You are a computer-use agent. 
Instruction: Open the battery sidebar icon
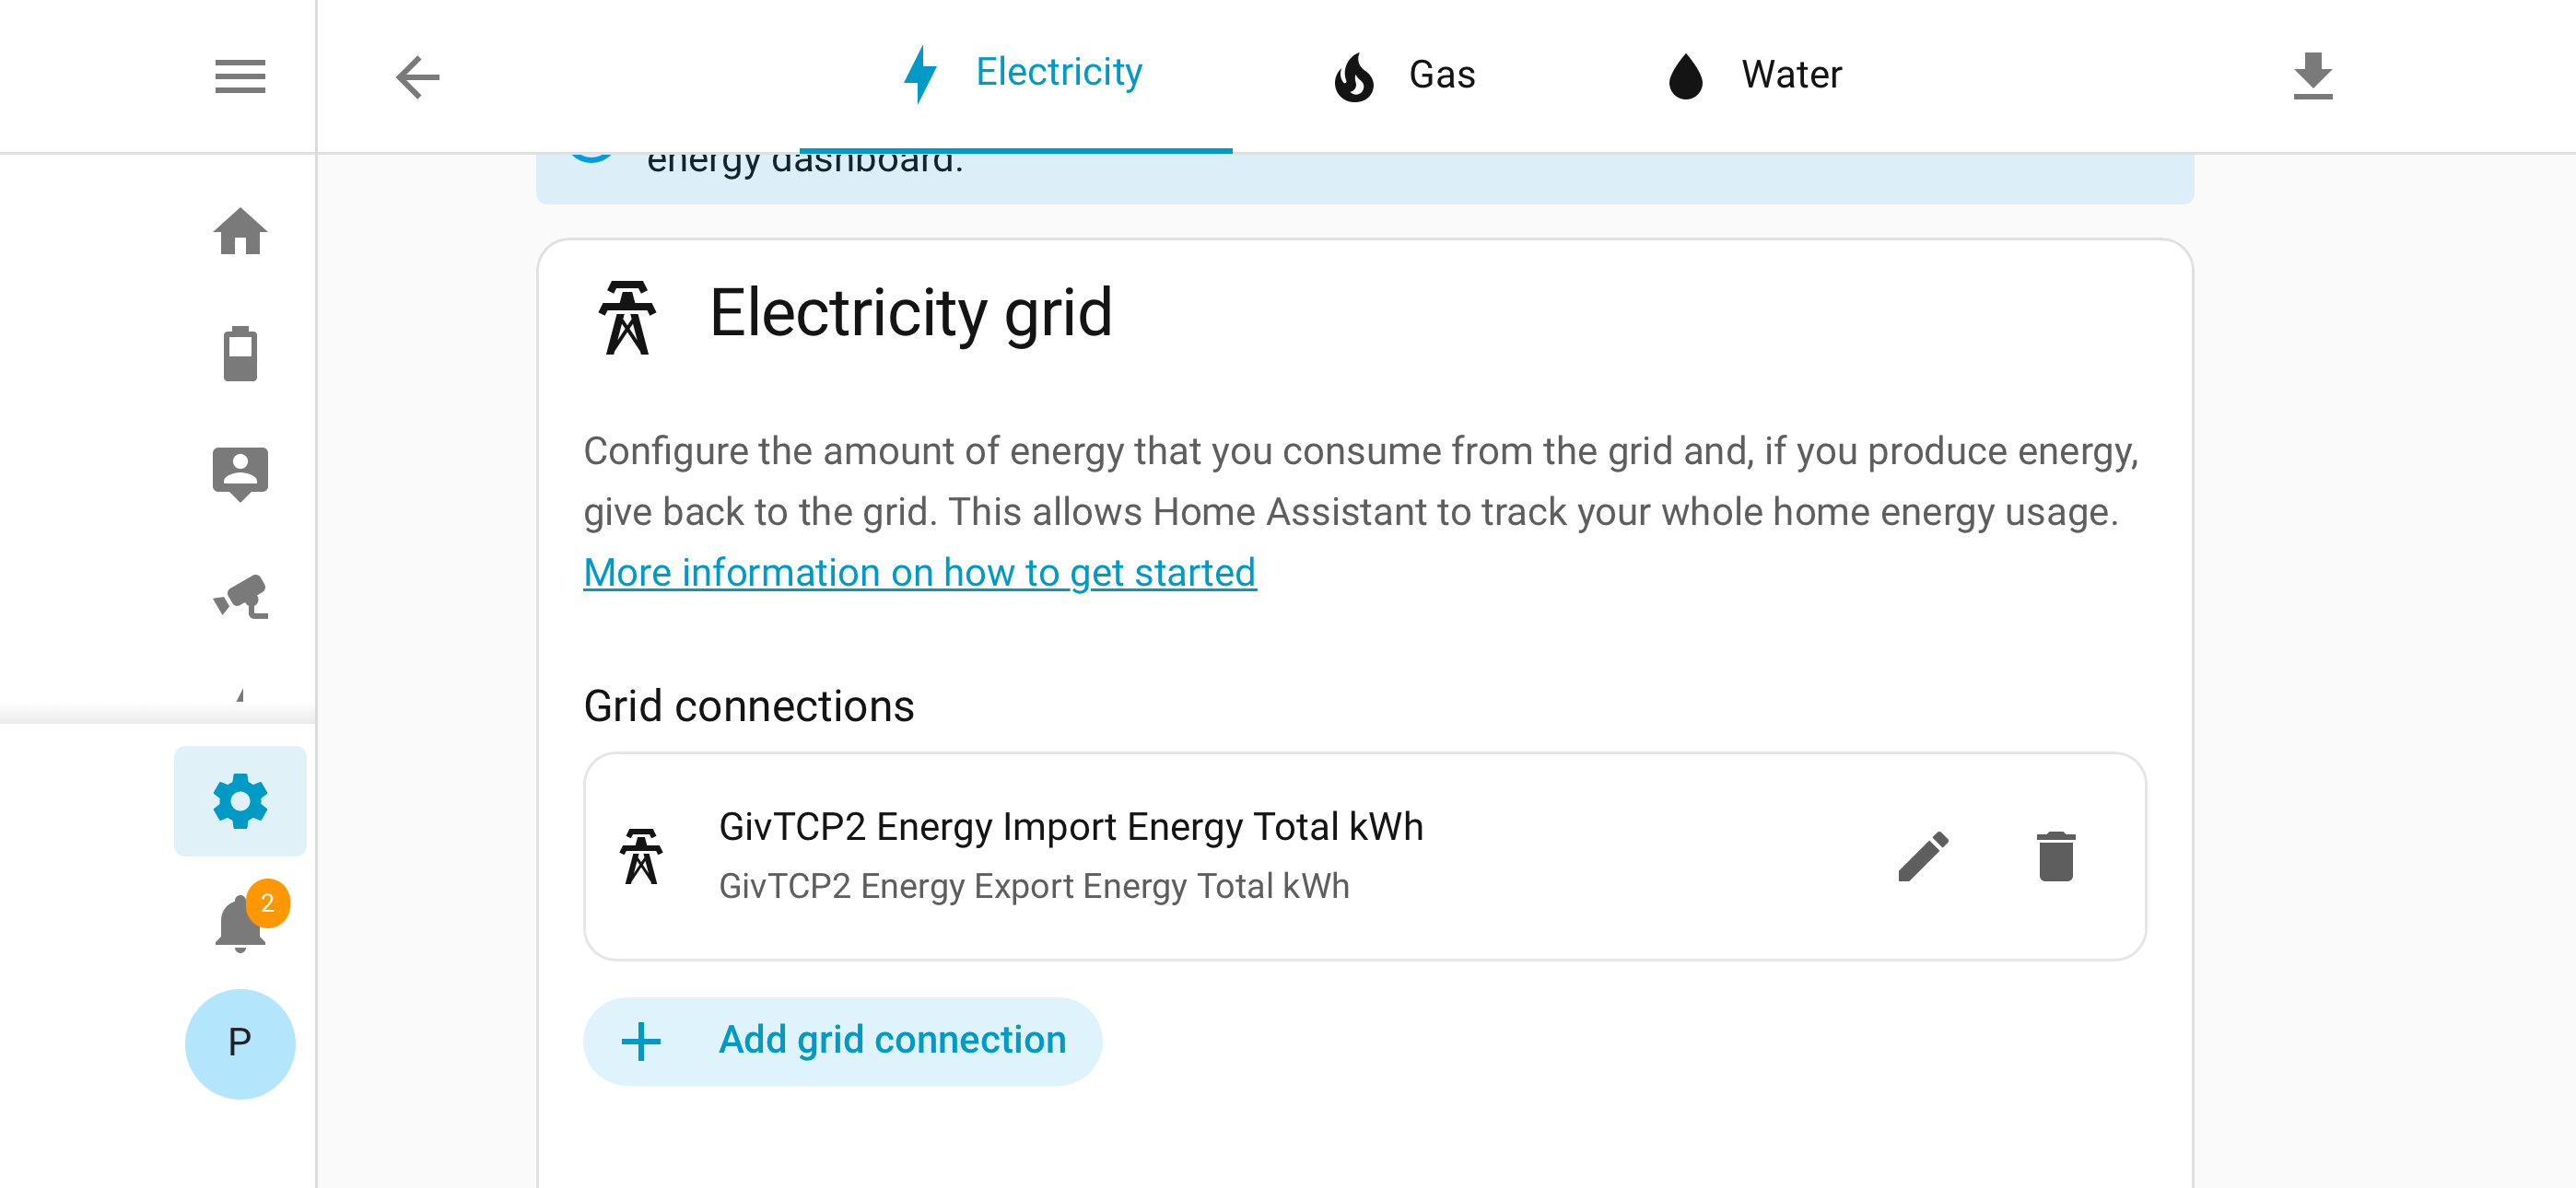click(240, 353)
